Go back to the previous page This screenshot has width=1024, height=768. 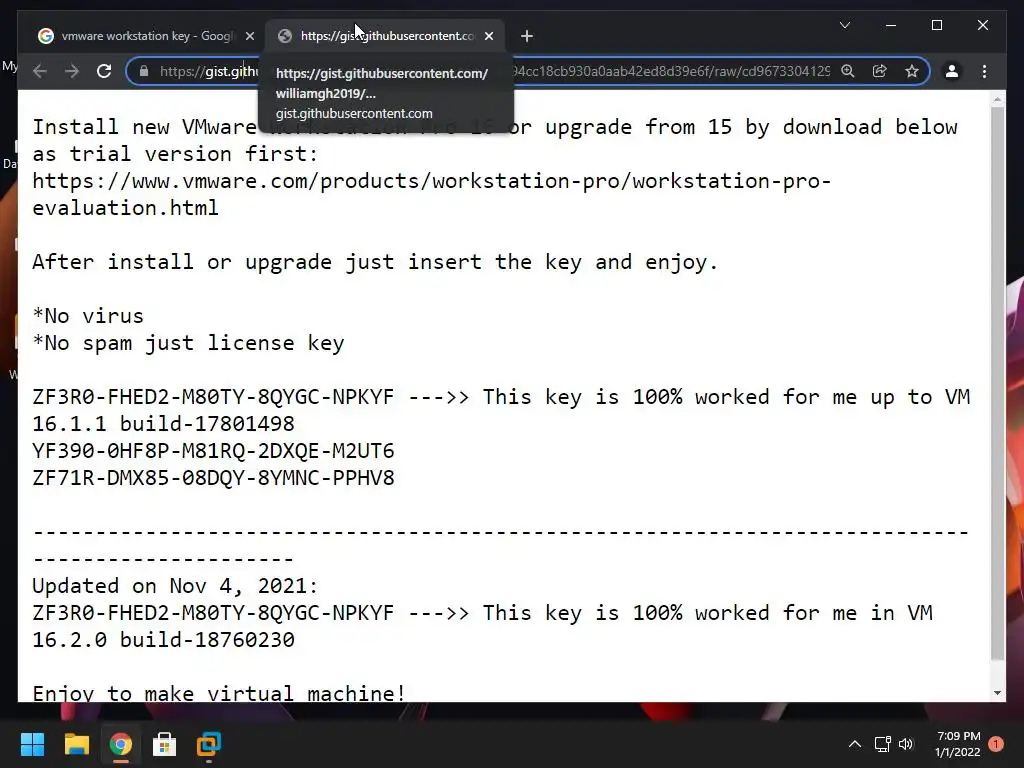click(x=40, y=71)
